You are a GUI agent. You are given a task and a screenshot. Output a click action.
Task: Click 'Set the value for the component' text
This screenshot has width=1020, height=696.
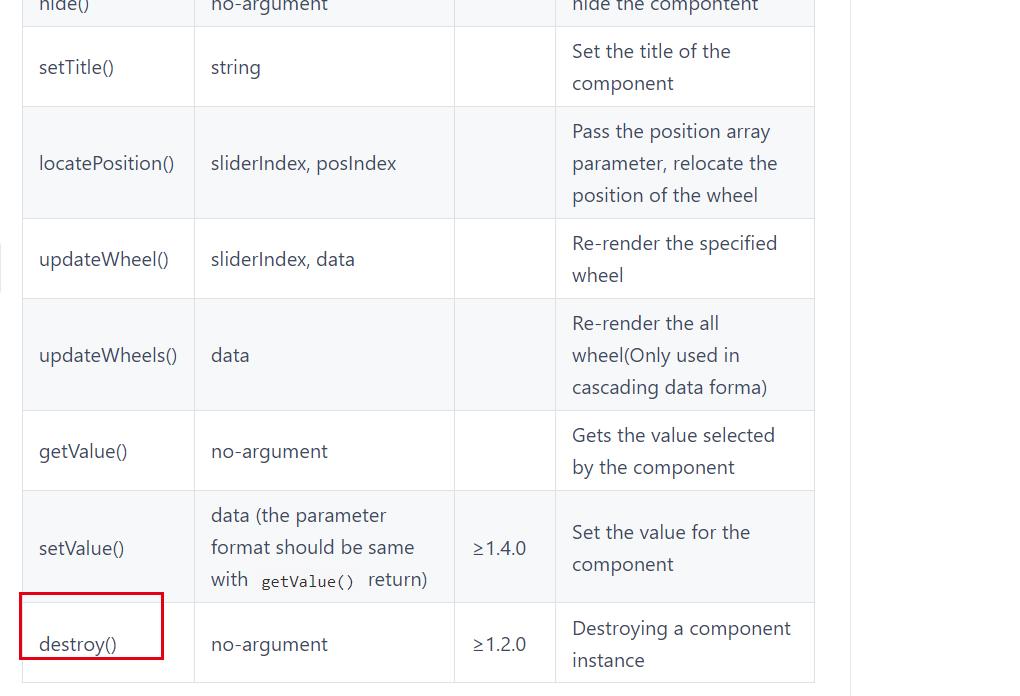pyautogui.click(x=660, y=548)
